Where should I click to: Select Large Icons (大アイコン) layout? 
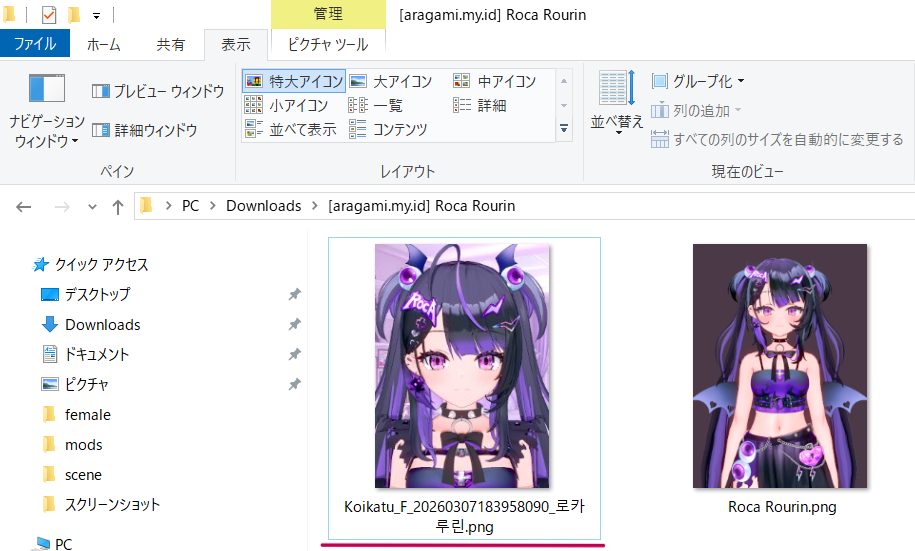pos(391,82)
